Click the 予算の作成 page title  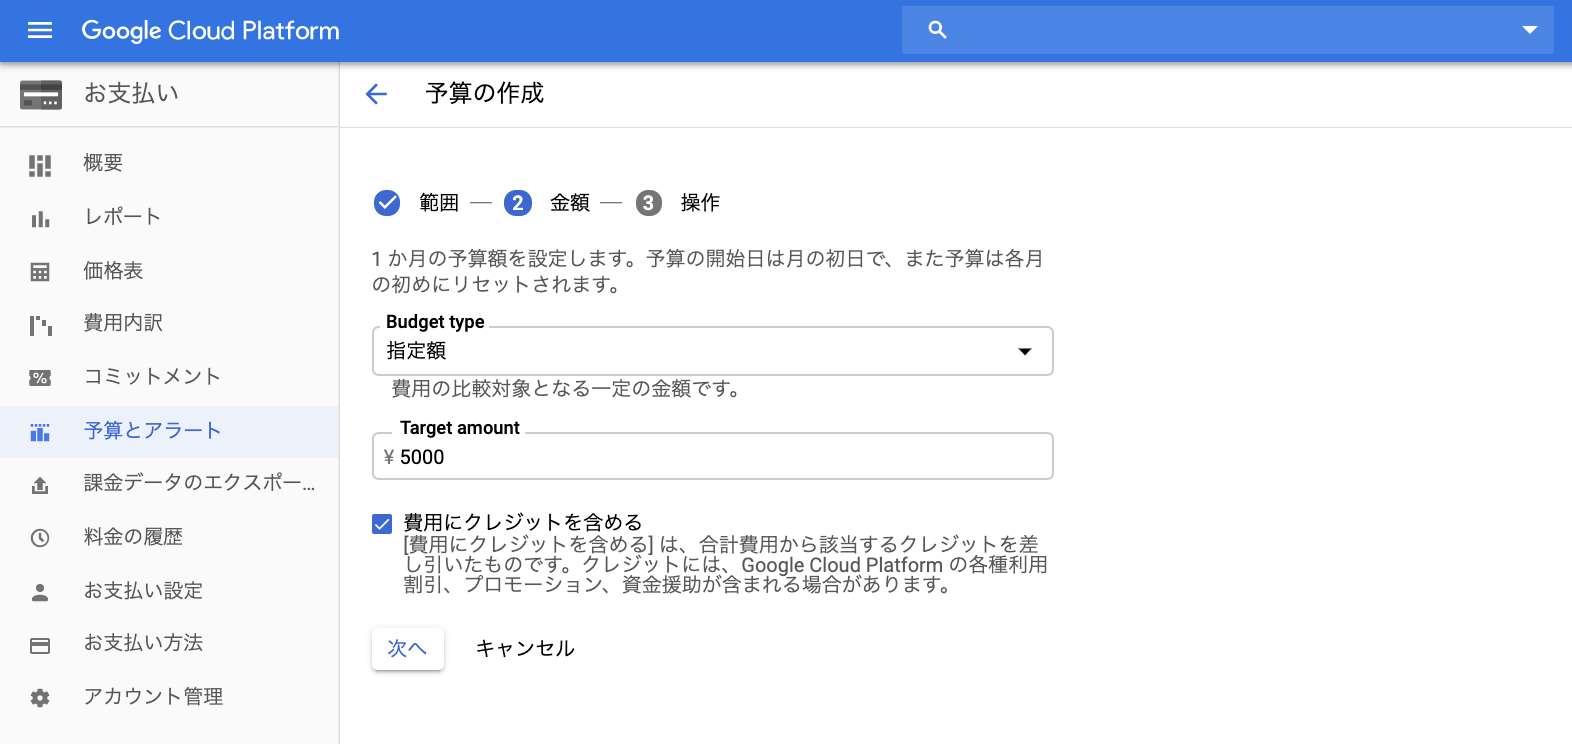484,93
